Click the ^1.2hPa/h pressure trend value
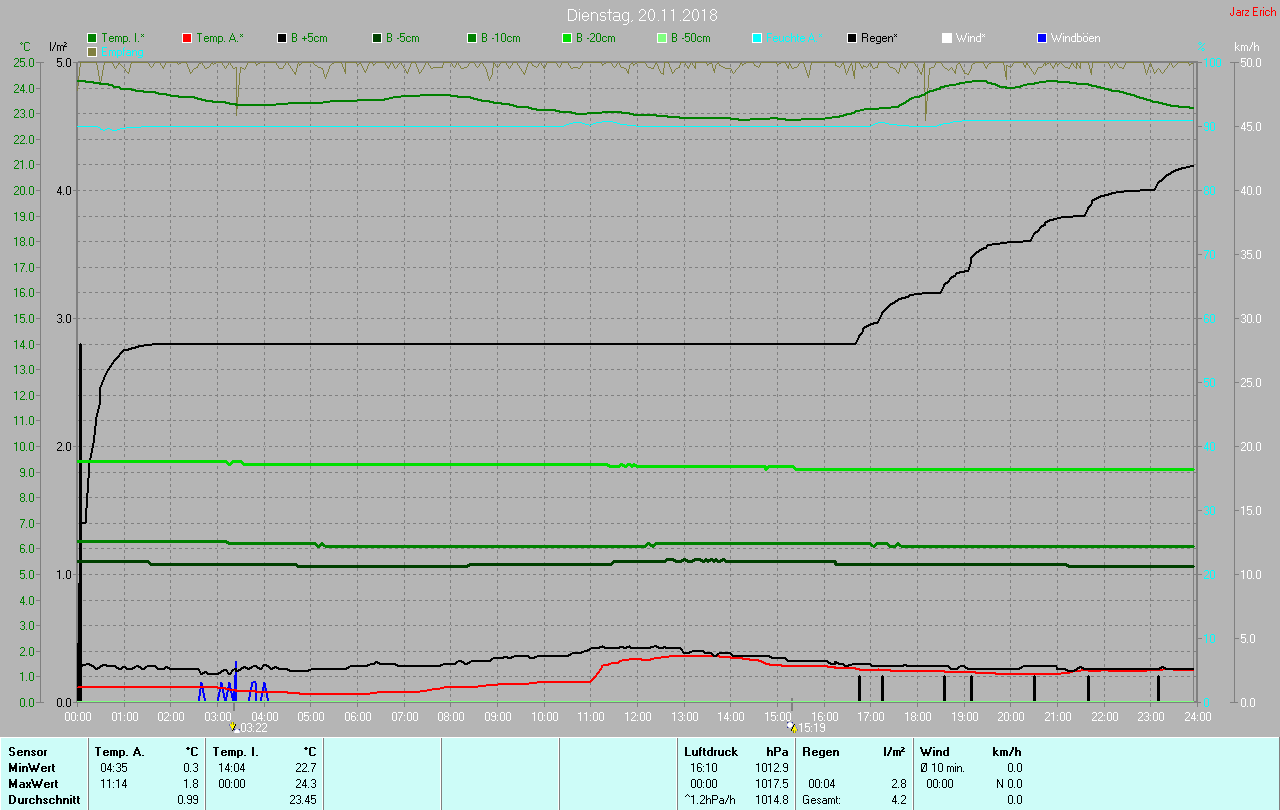This screenshot has width=1280, height=810. click(711, 800)
